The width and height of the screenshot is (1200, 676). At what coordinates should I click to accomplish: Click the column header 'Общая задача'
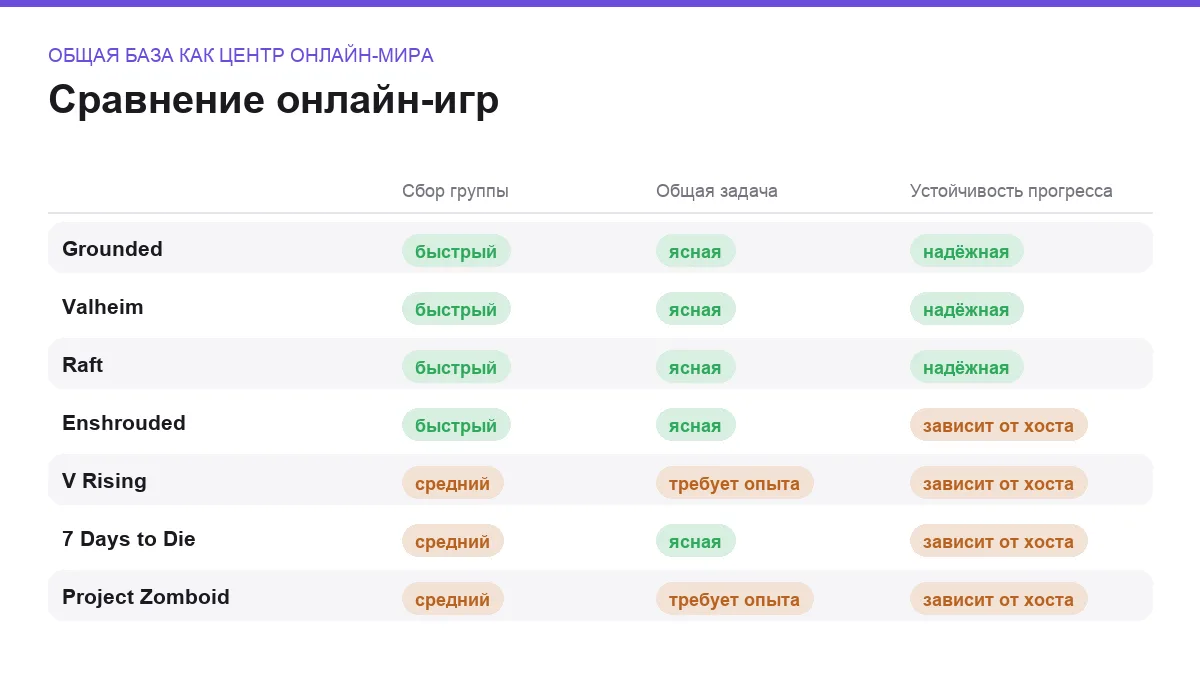click(x=716, y=191)
